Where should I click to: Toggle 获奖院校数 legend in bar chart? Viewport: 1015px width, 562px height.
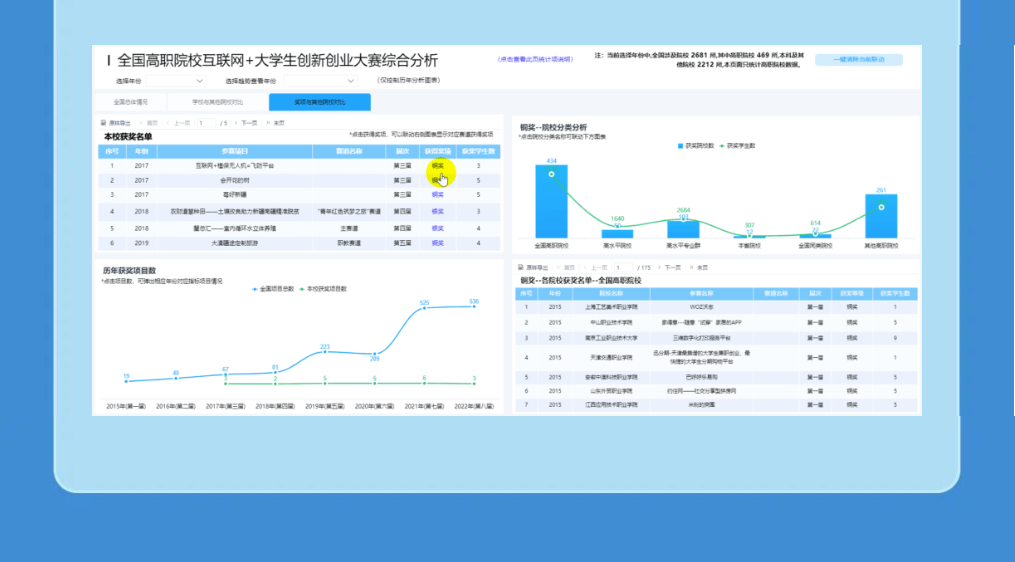point(695,145)
